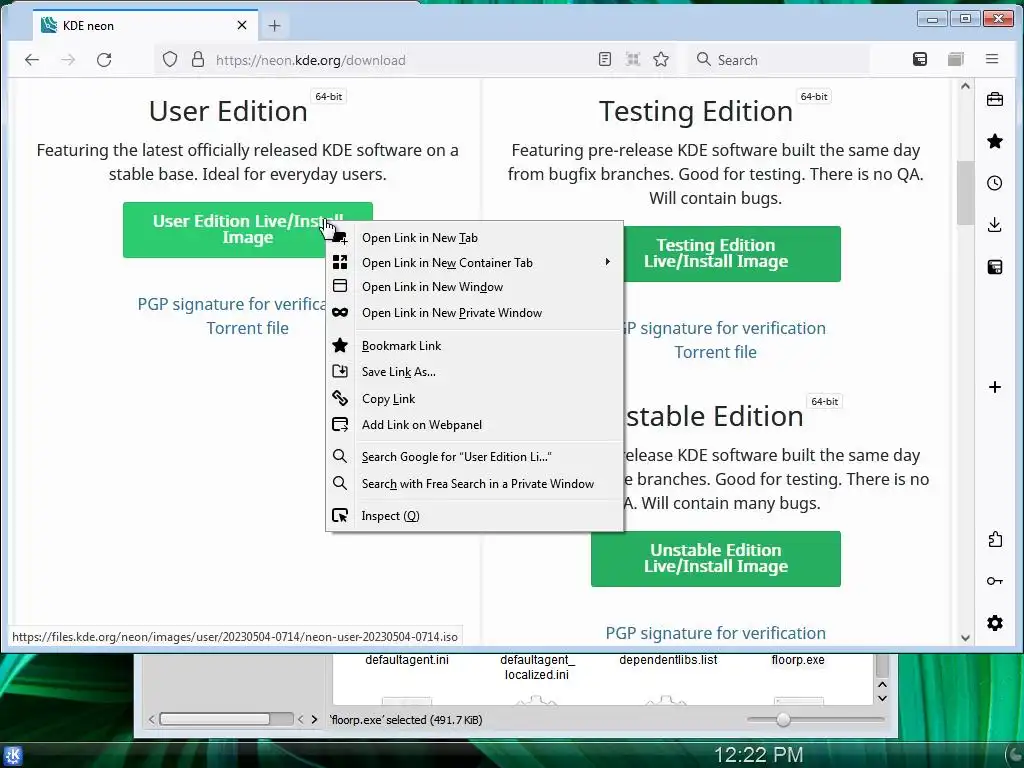Click the site security padlock icon

click(198, 60)
